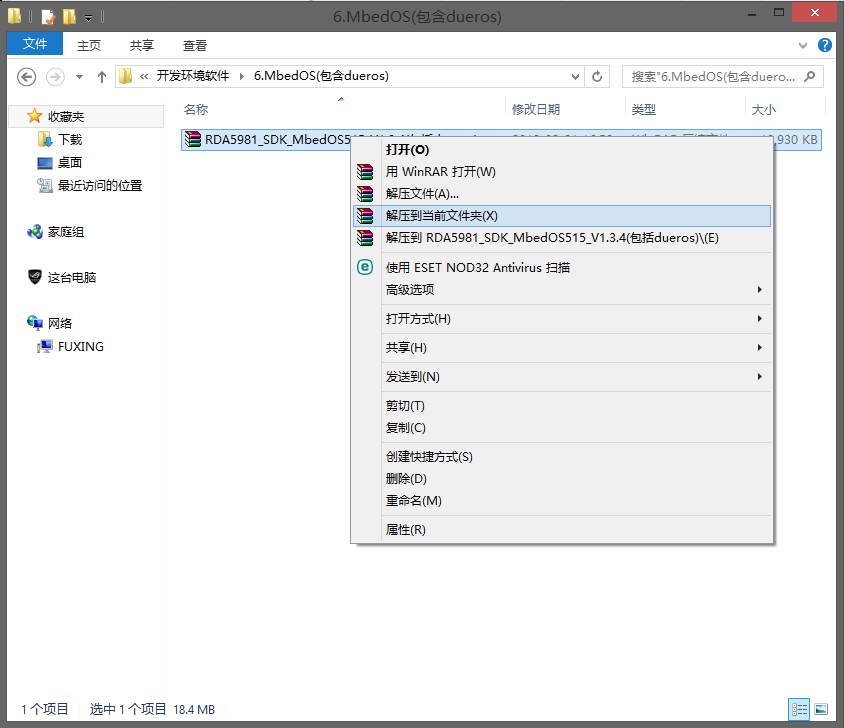
Task: Click New Folder quick access icon
Action: 69,17
